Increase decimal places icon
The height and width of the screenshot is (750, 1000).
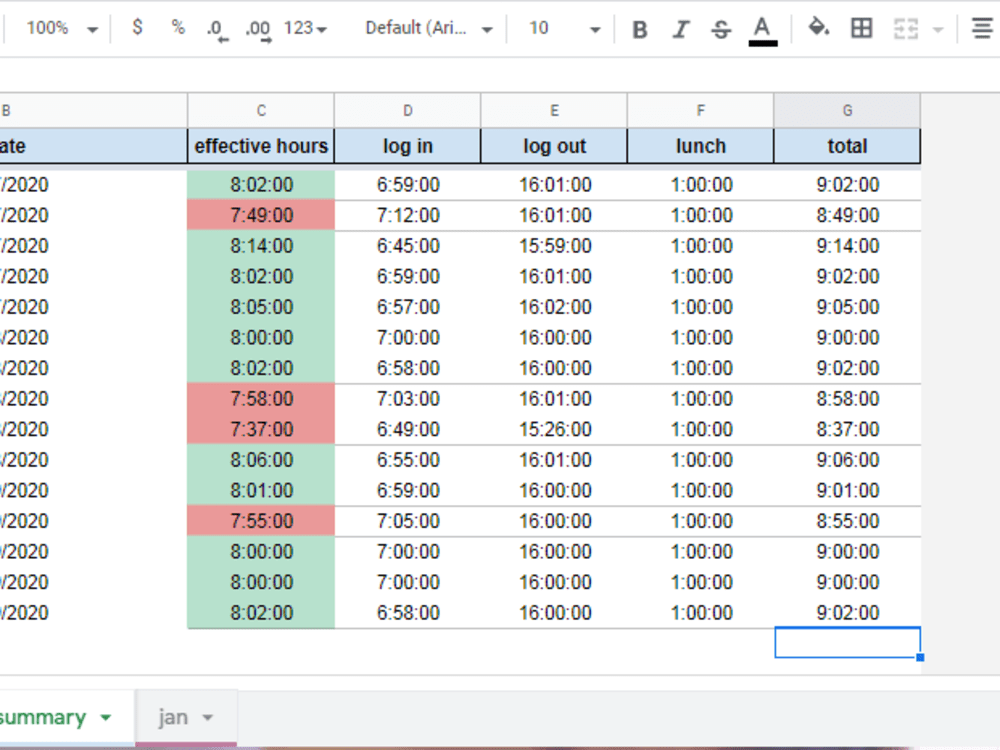point(258,29)
